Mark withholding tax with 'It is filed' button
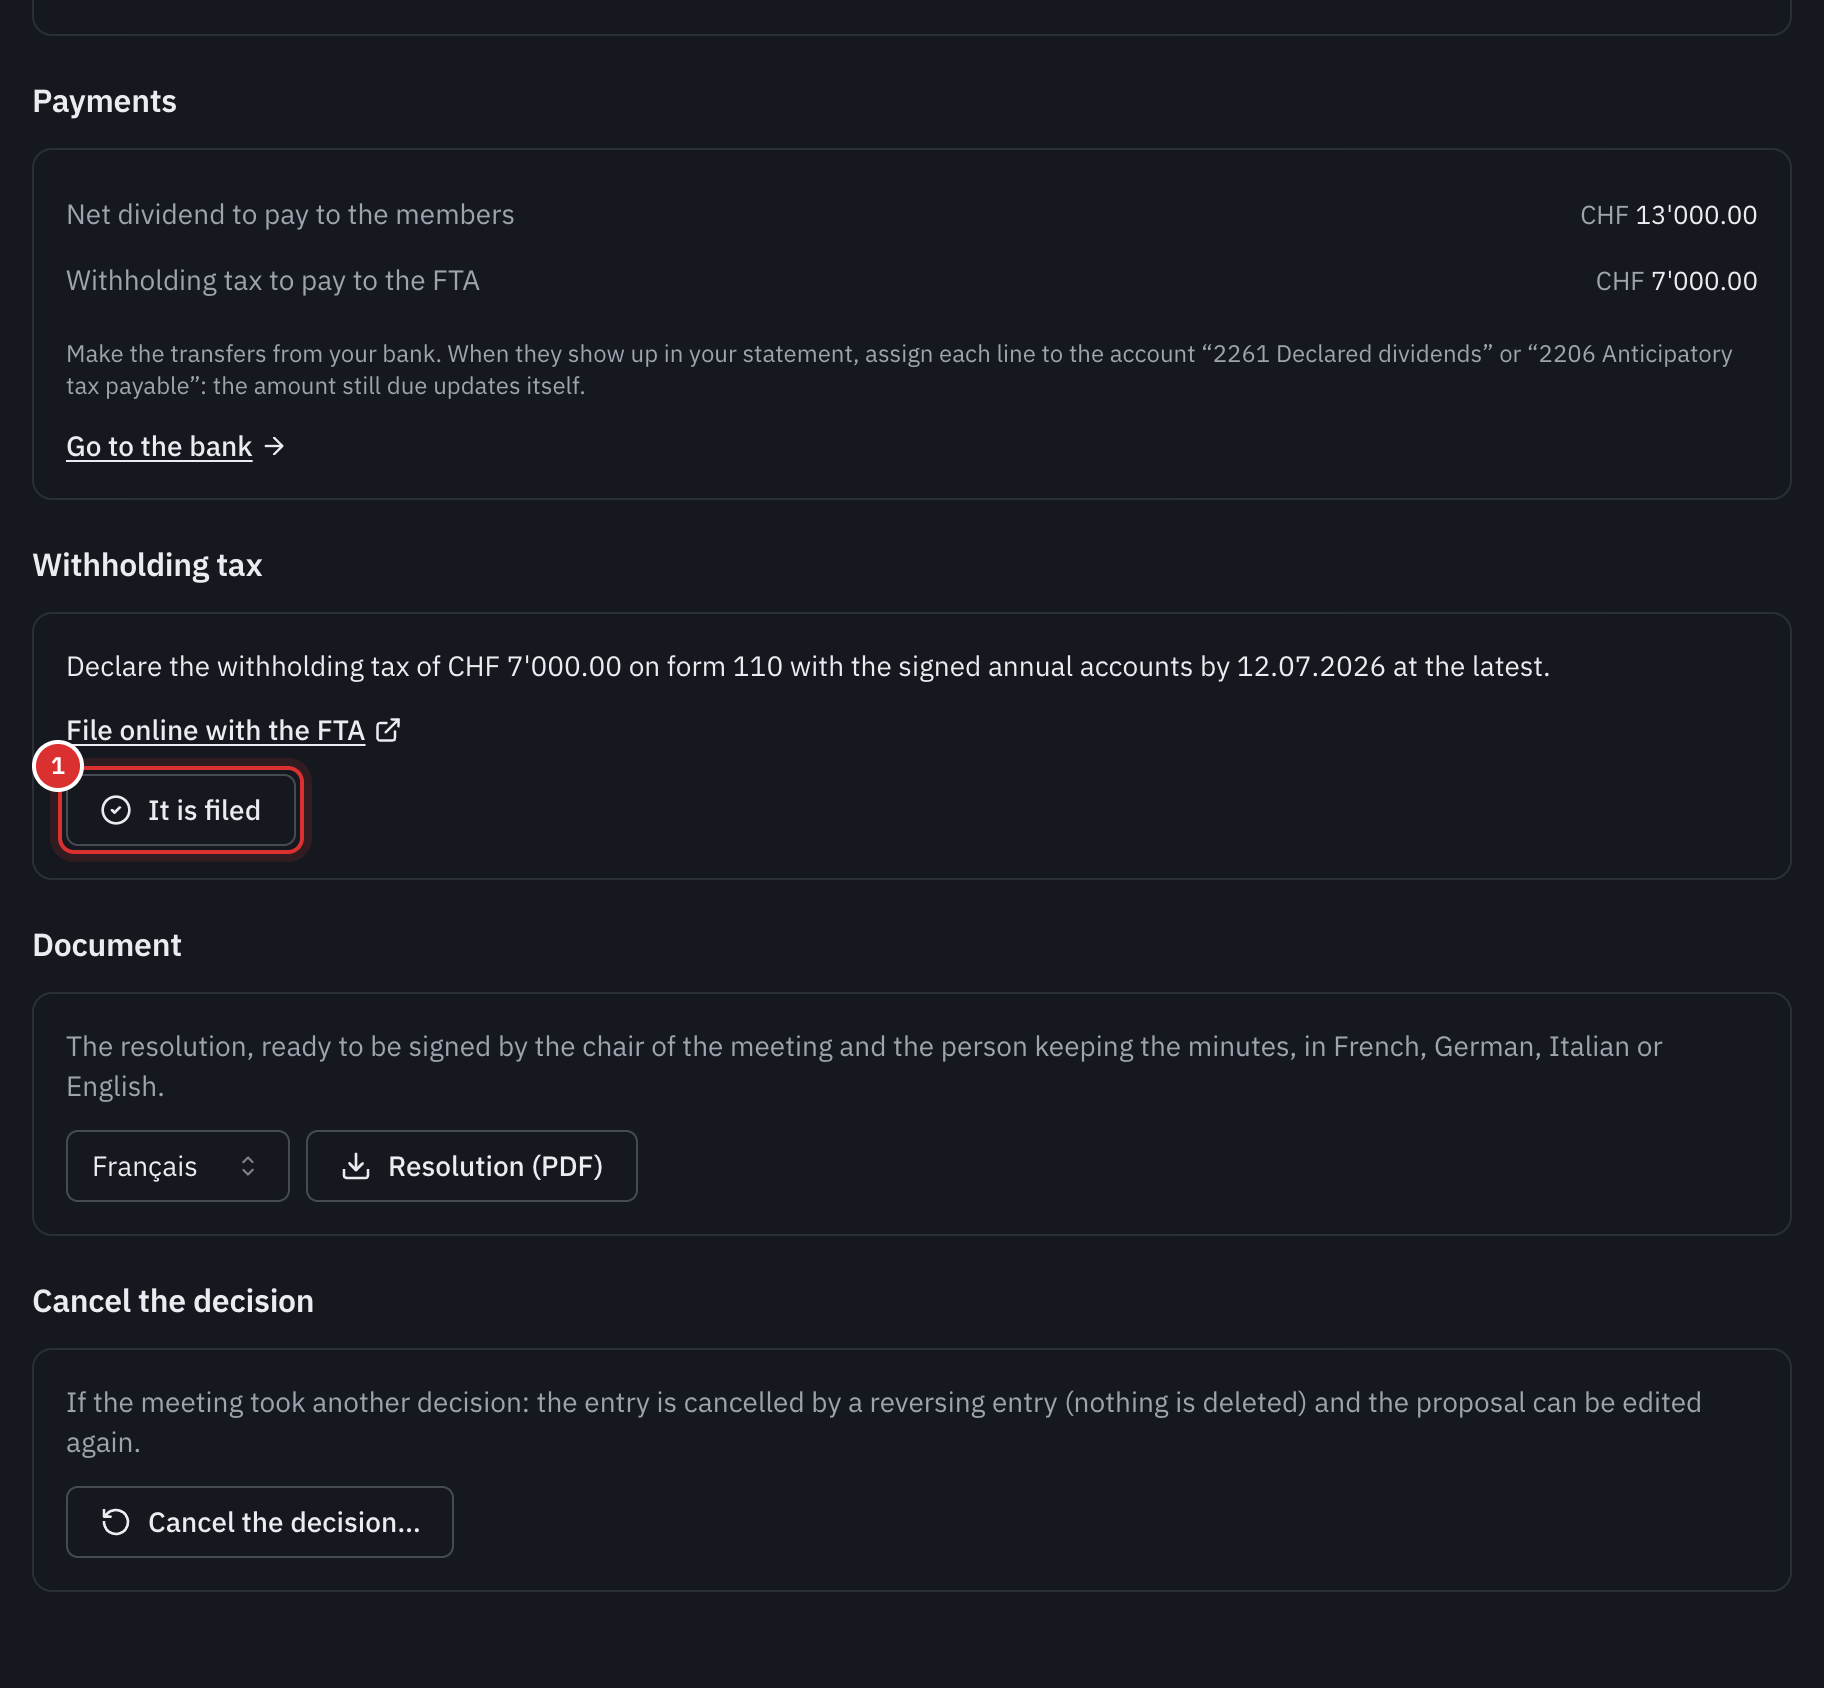 click(x=181, y=810)
